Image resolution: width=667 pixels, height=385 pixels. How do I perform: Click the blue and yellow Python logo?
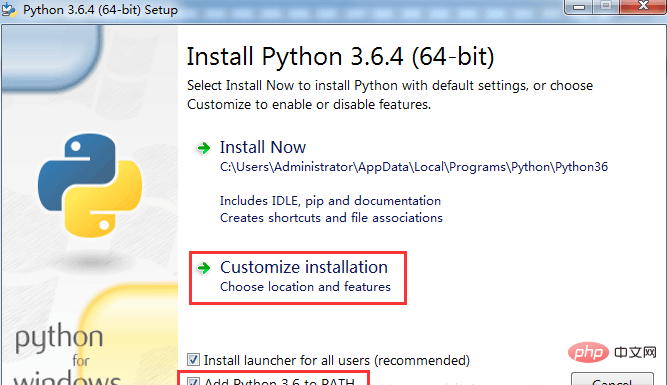(90, 186)
